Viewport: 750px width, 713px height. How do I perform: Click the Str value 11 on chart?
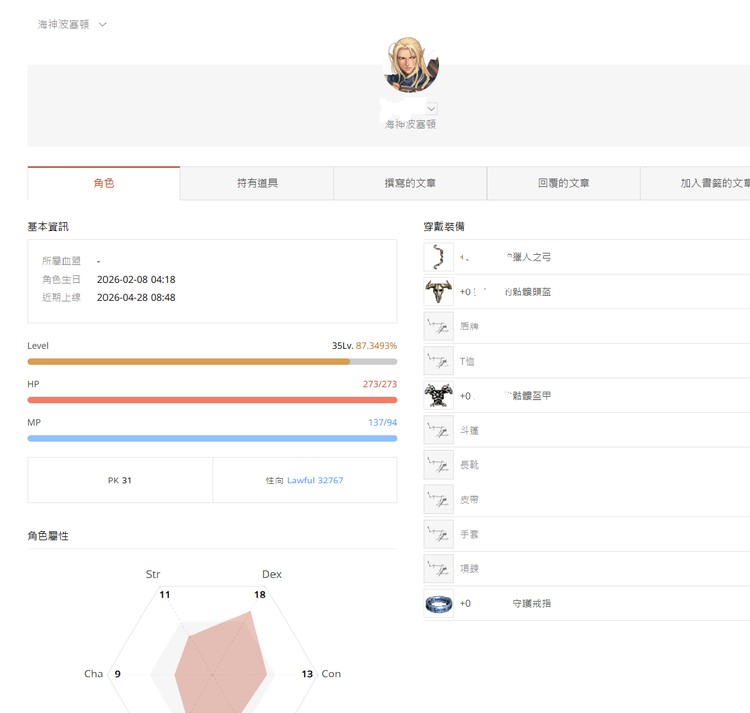point(165,594)
